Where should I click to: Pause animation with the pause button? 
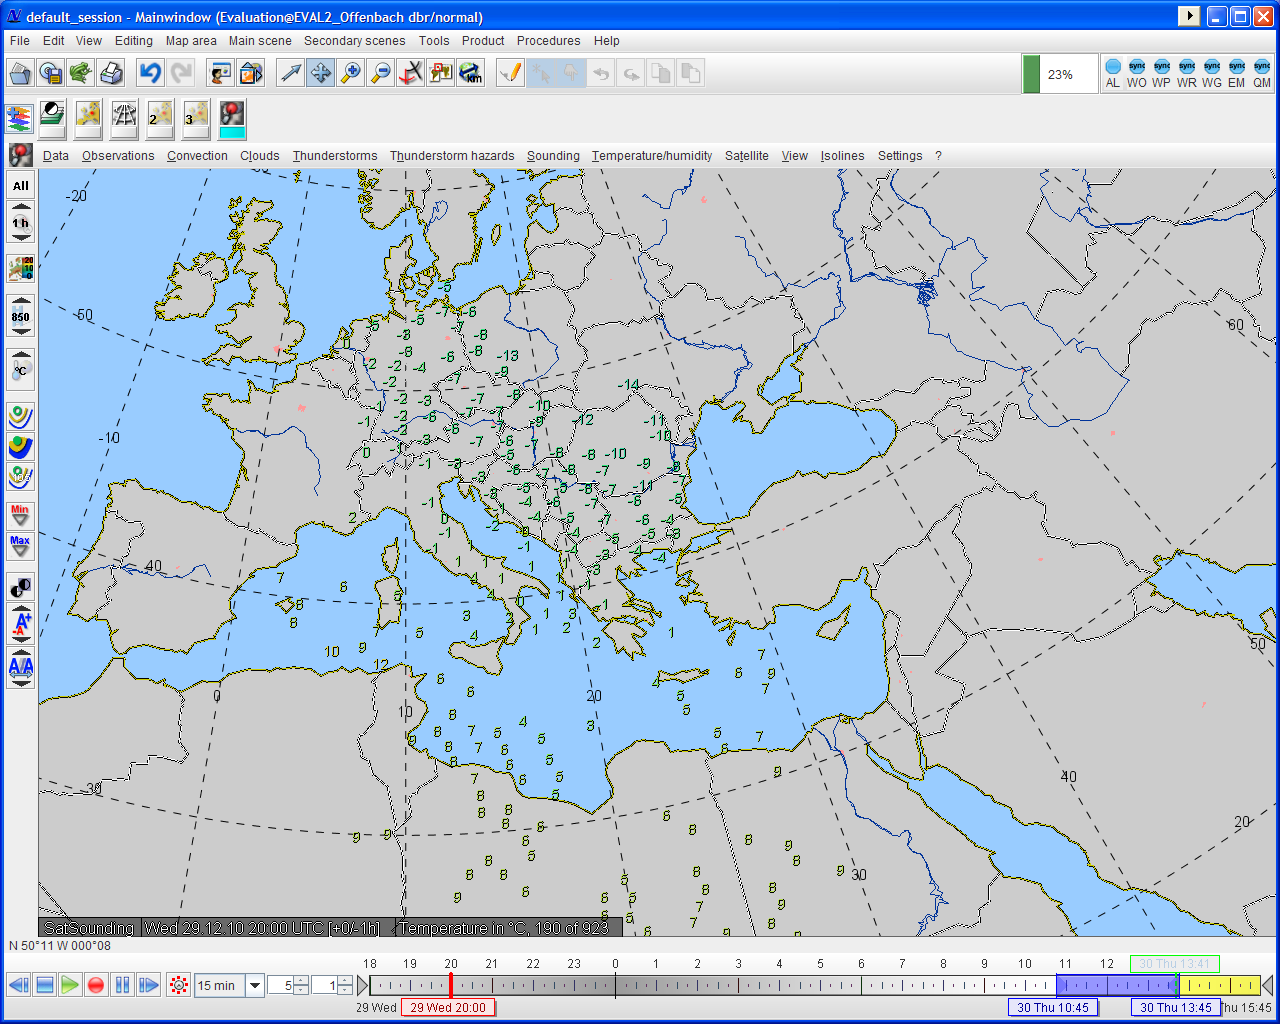(122, 985)
